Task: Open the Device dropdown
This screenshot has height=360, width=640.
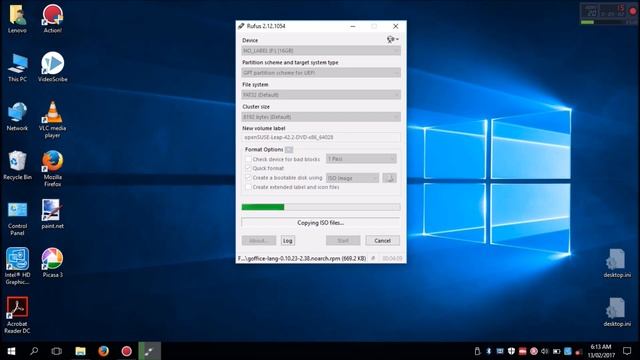Action: click(321, 51)
